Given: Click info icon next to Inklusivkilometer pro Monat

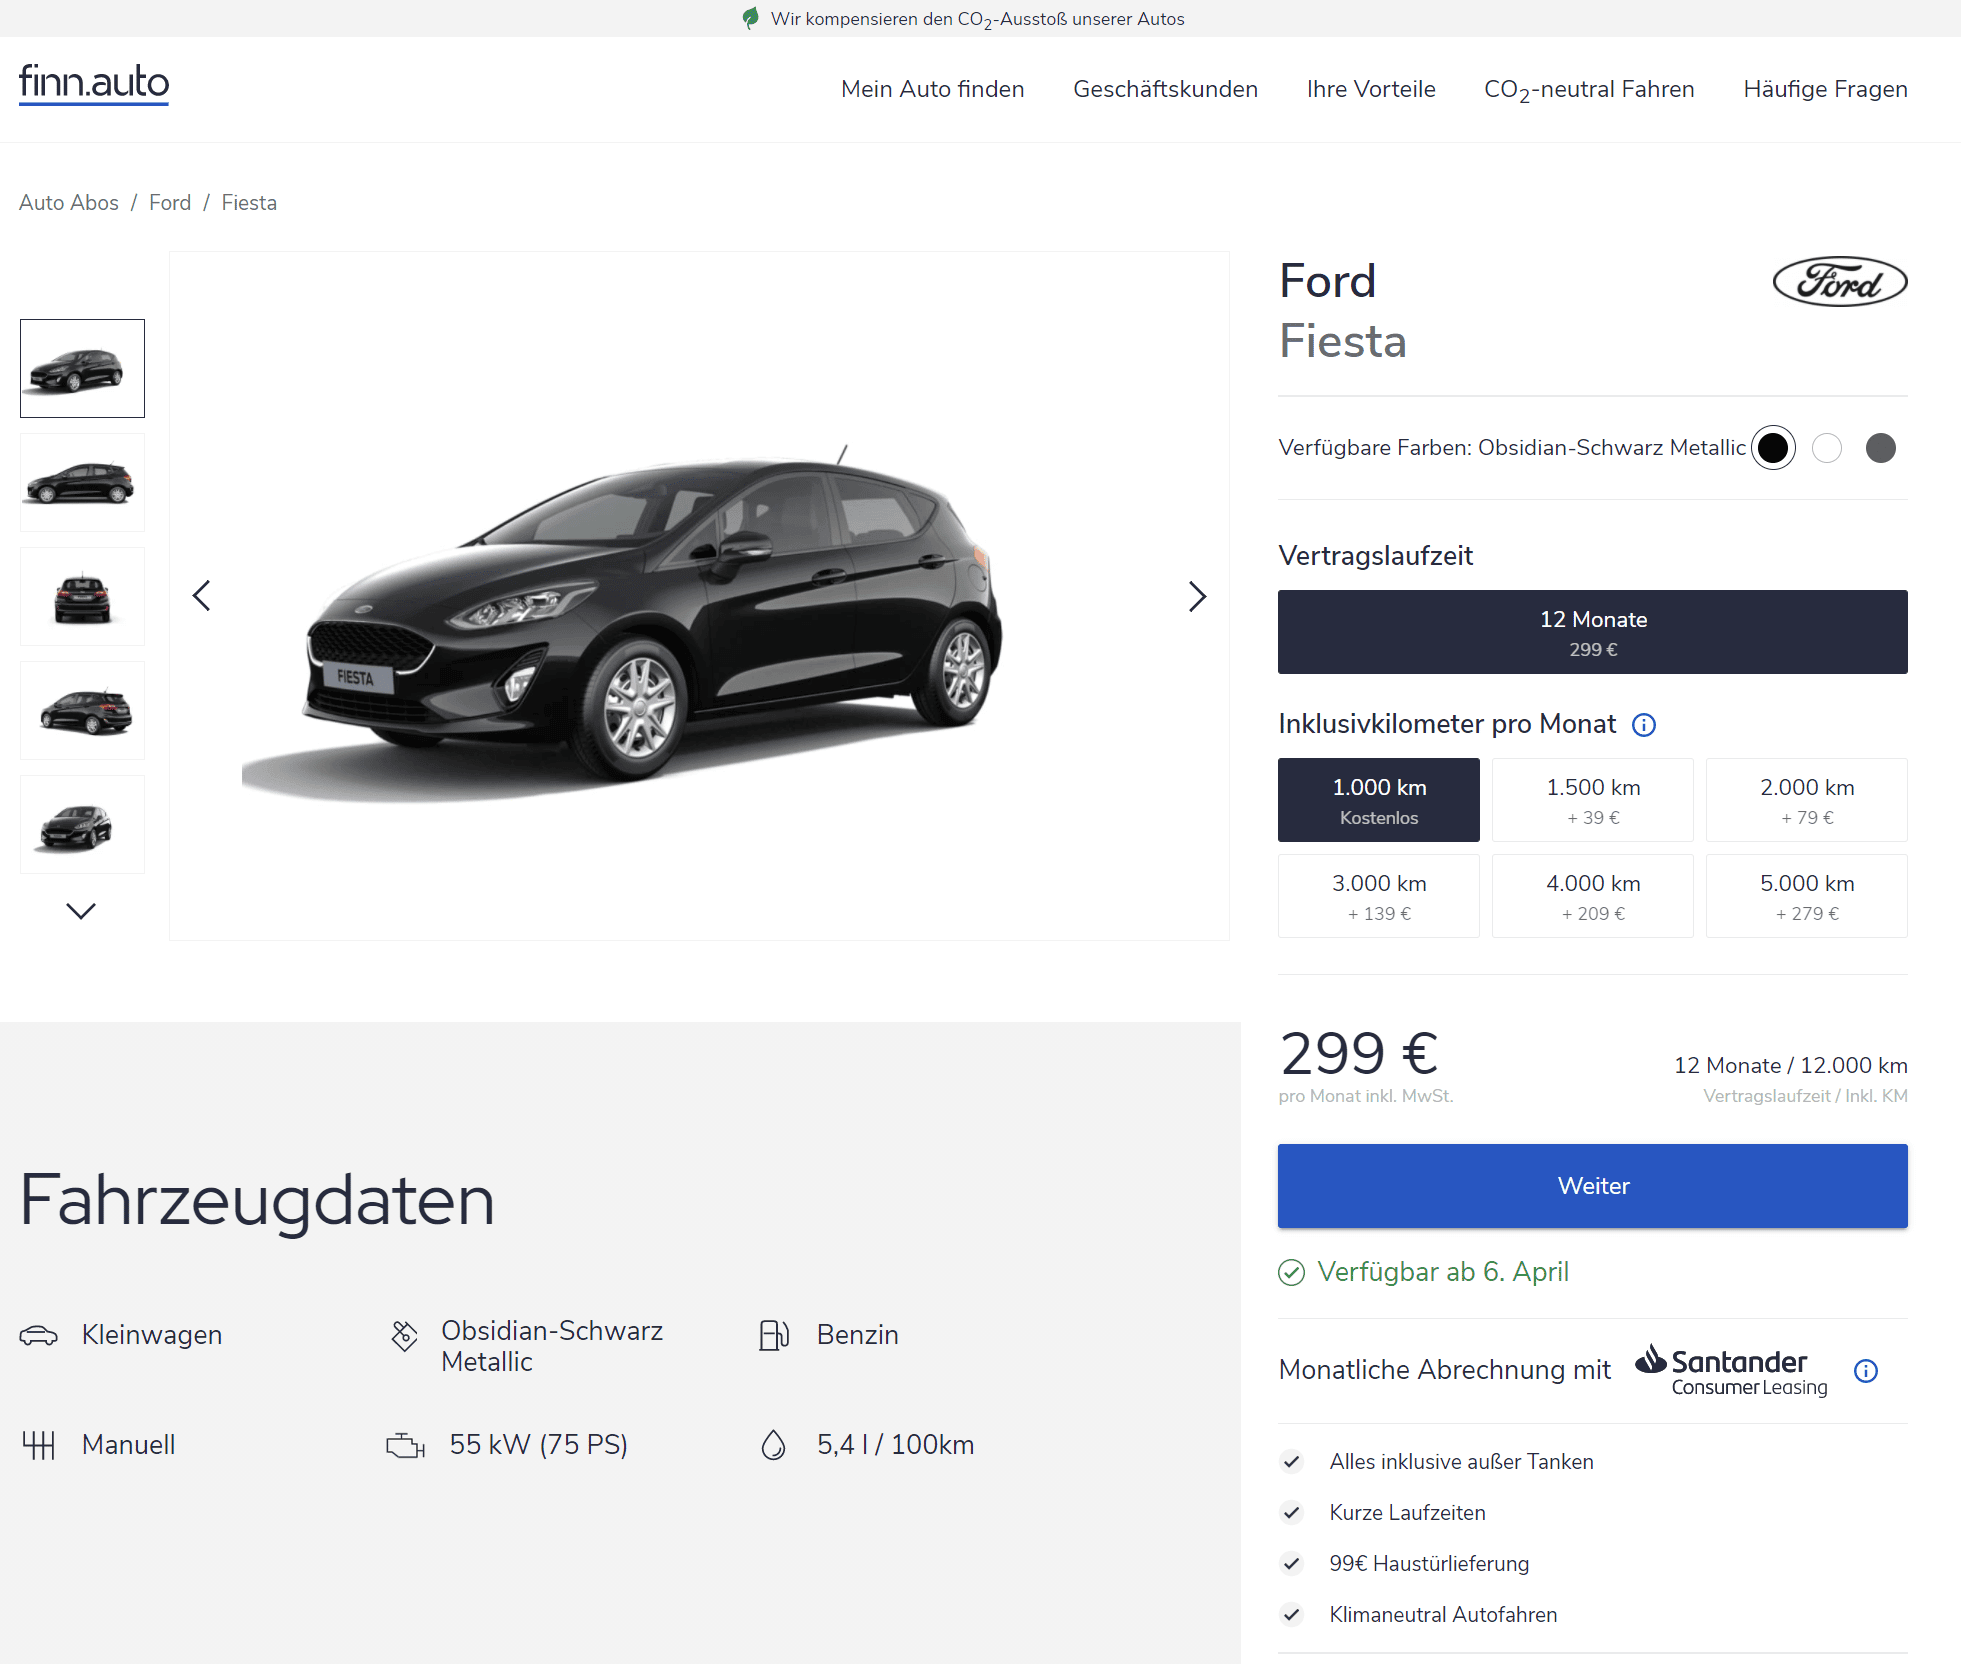Looking at the screenshot, I should (x=1644, y=725).
